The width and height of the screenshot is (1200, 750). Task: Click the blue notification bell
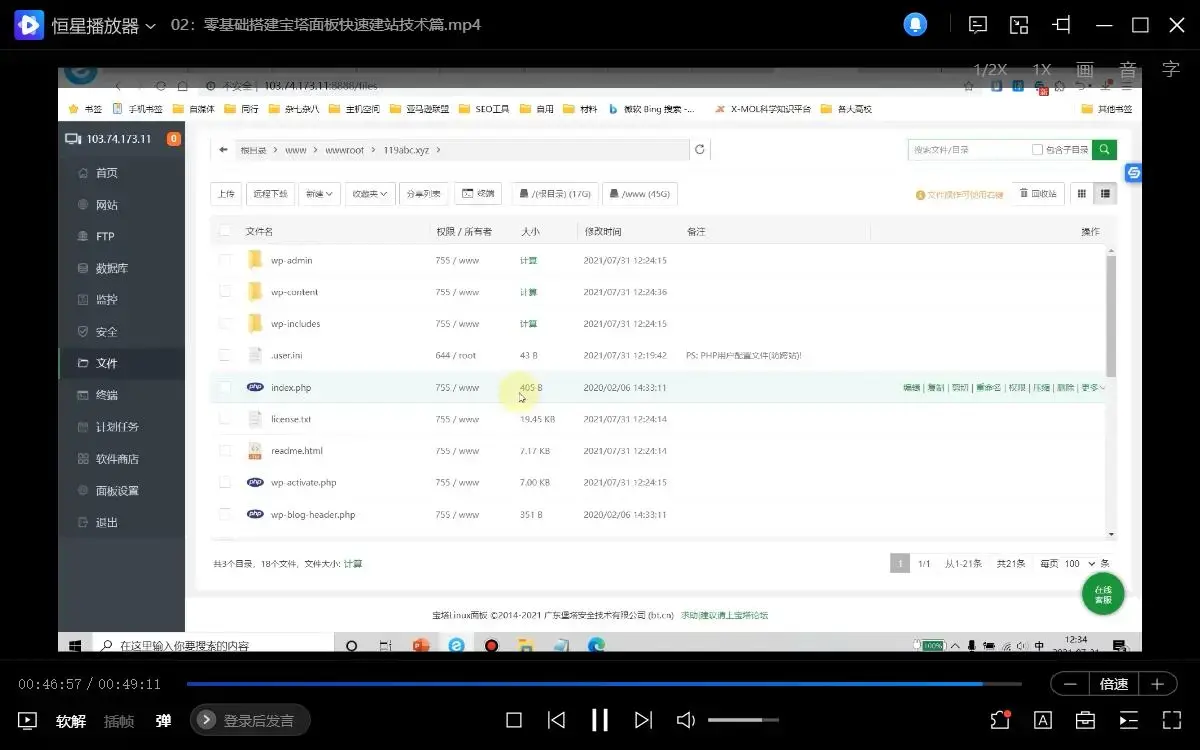point(915,25)
